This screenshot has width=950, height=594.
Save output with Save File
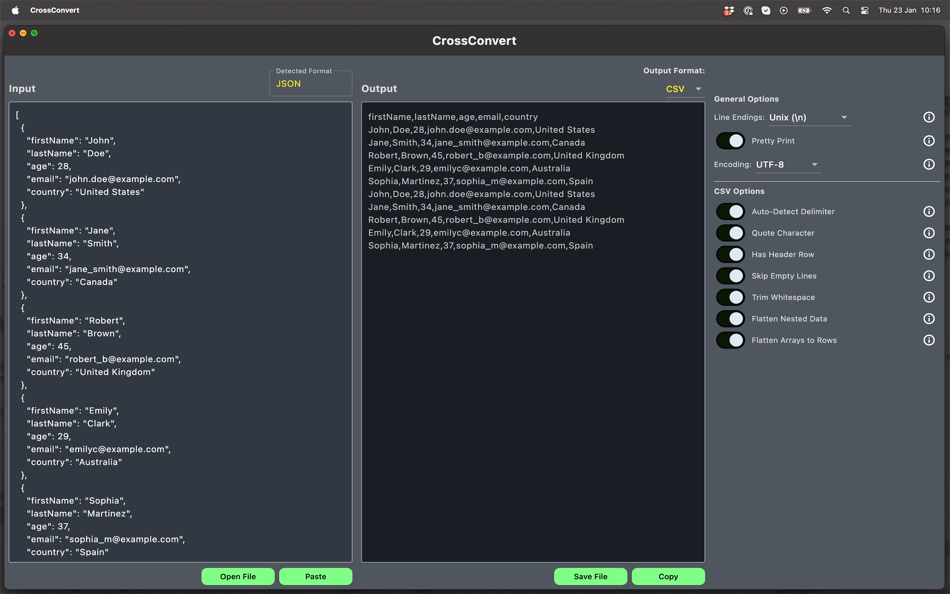590,576
